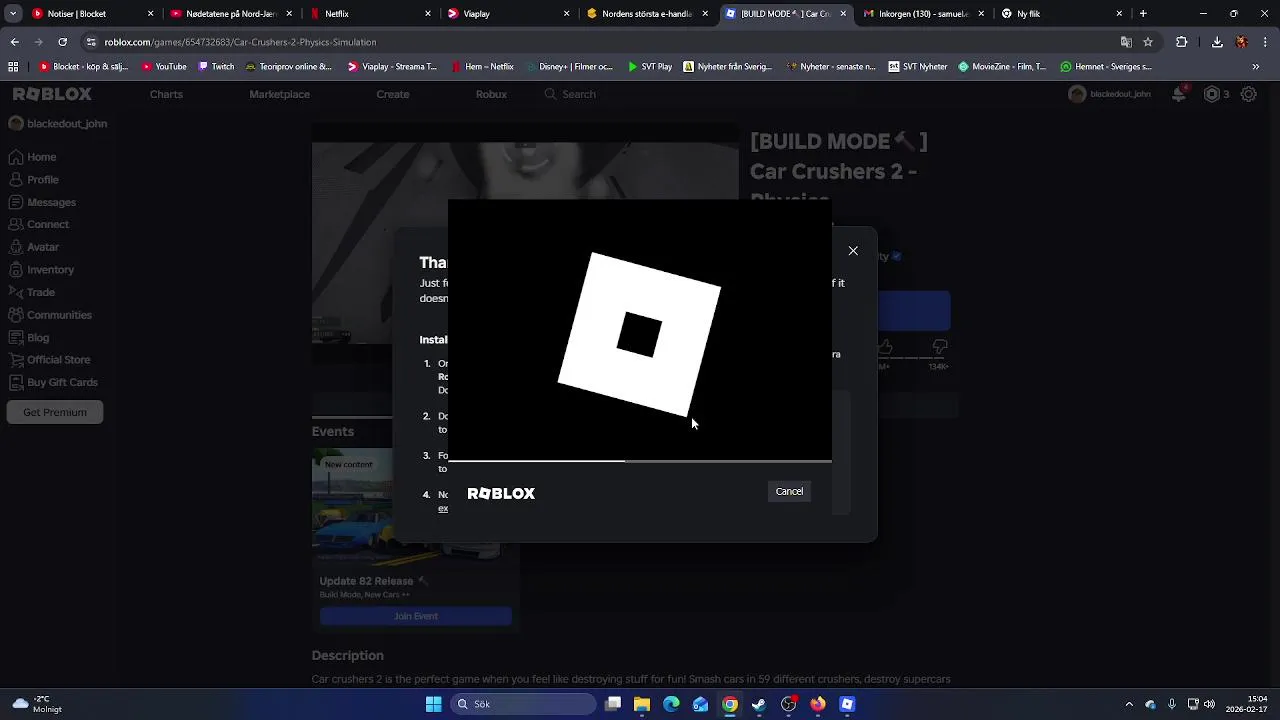
Task: Open File Explorer from taskbar
Action: [x=642, y=704]
